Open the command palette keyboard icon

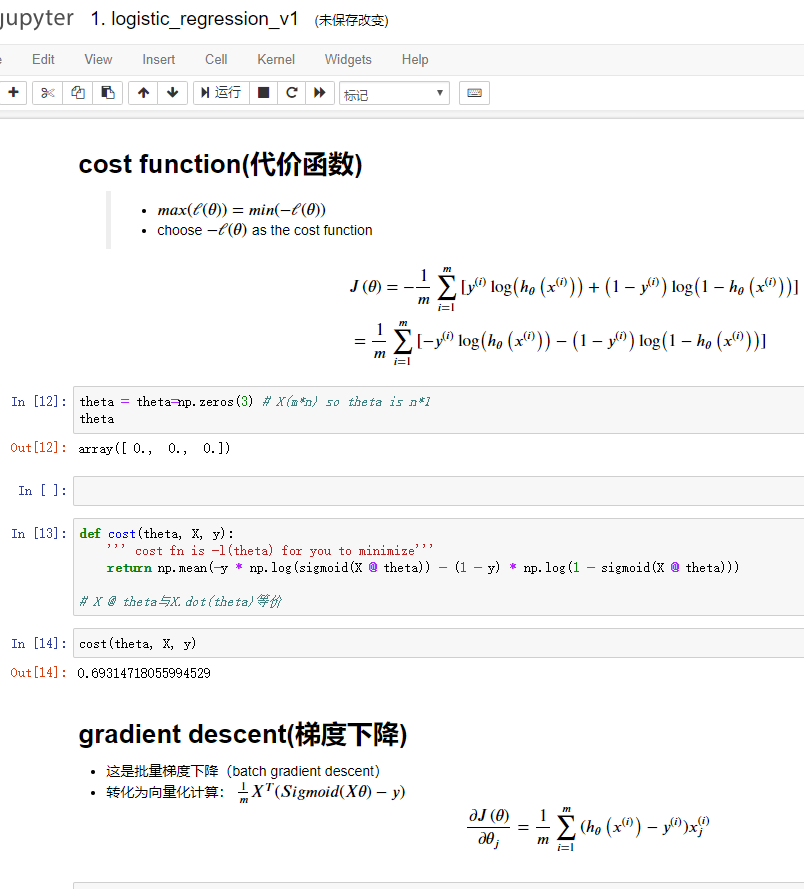click(474, 93)
